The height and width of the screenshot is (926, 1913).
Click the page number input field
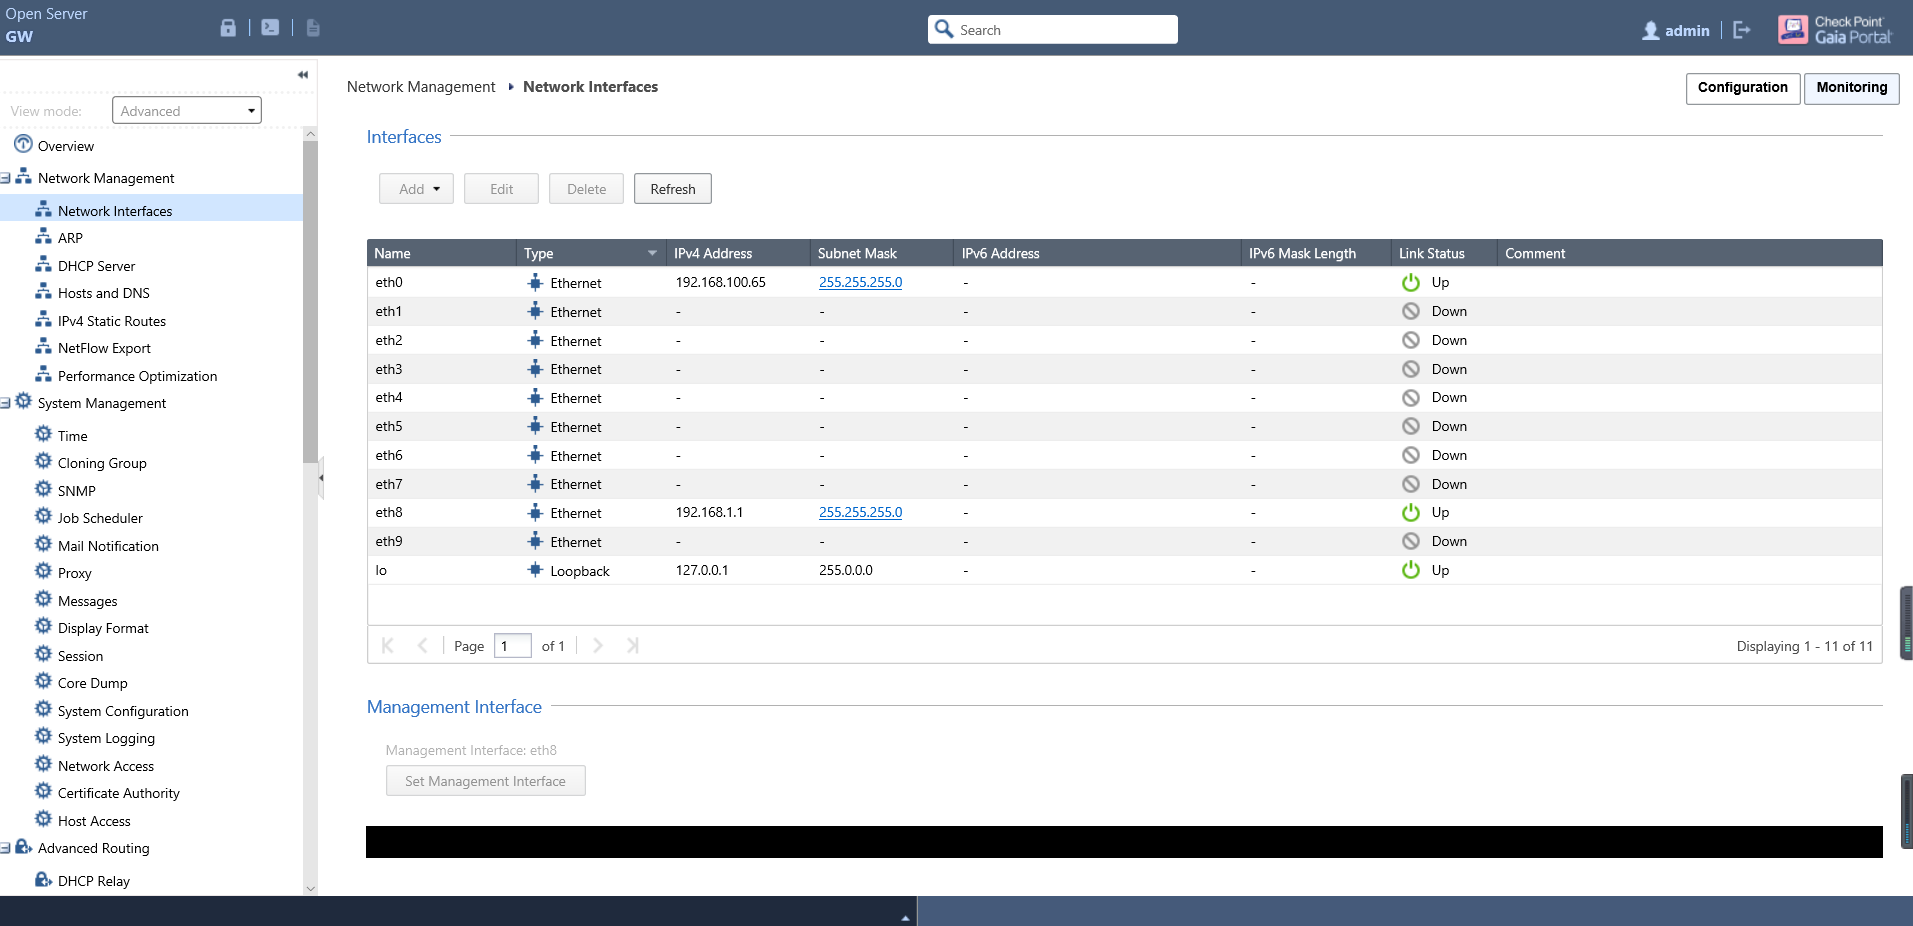point(512,646)
